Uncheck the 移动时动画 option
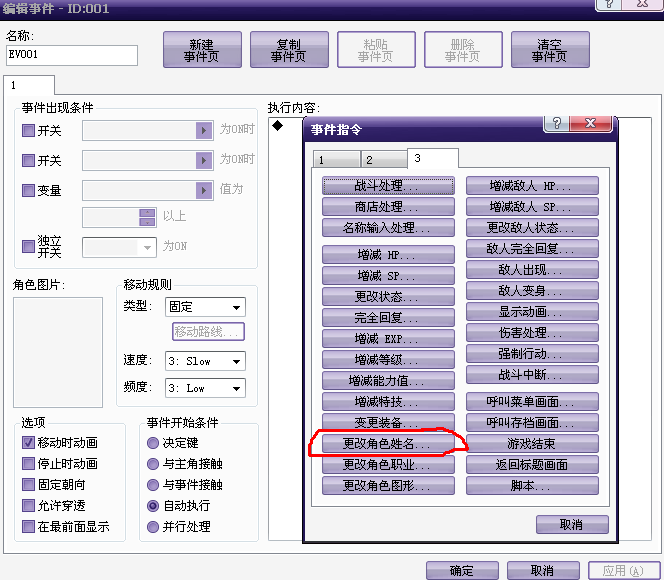This screenshot has height=580, width=664. pyautogui.click(x=28, y=443)
